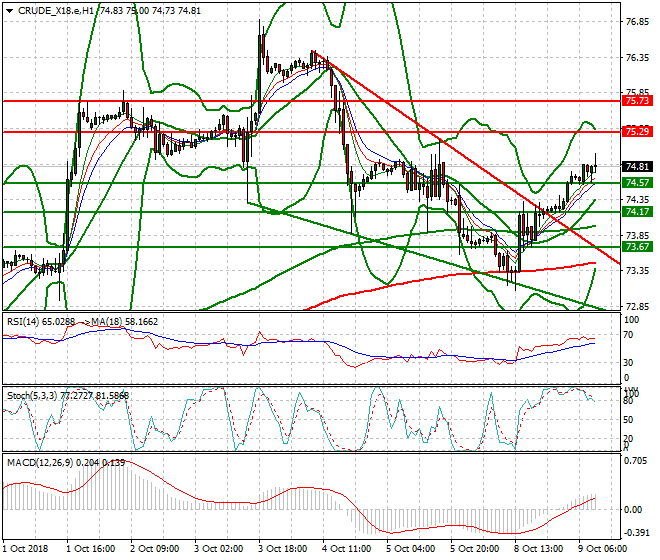Click the 8 Oct 13:00 time label

pos(538,549)
